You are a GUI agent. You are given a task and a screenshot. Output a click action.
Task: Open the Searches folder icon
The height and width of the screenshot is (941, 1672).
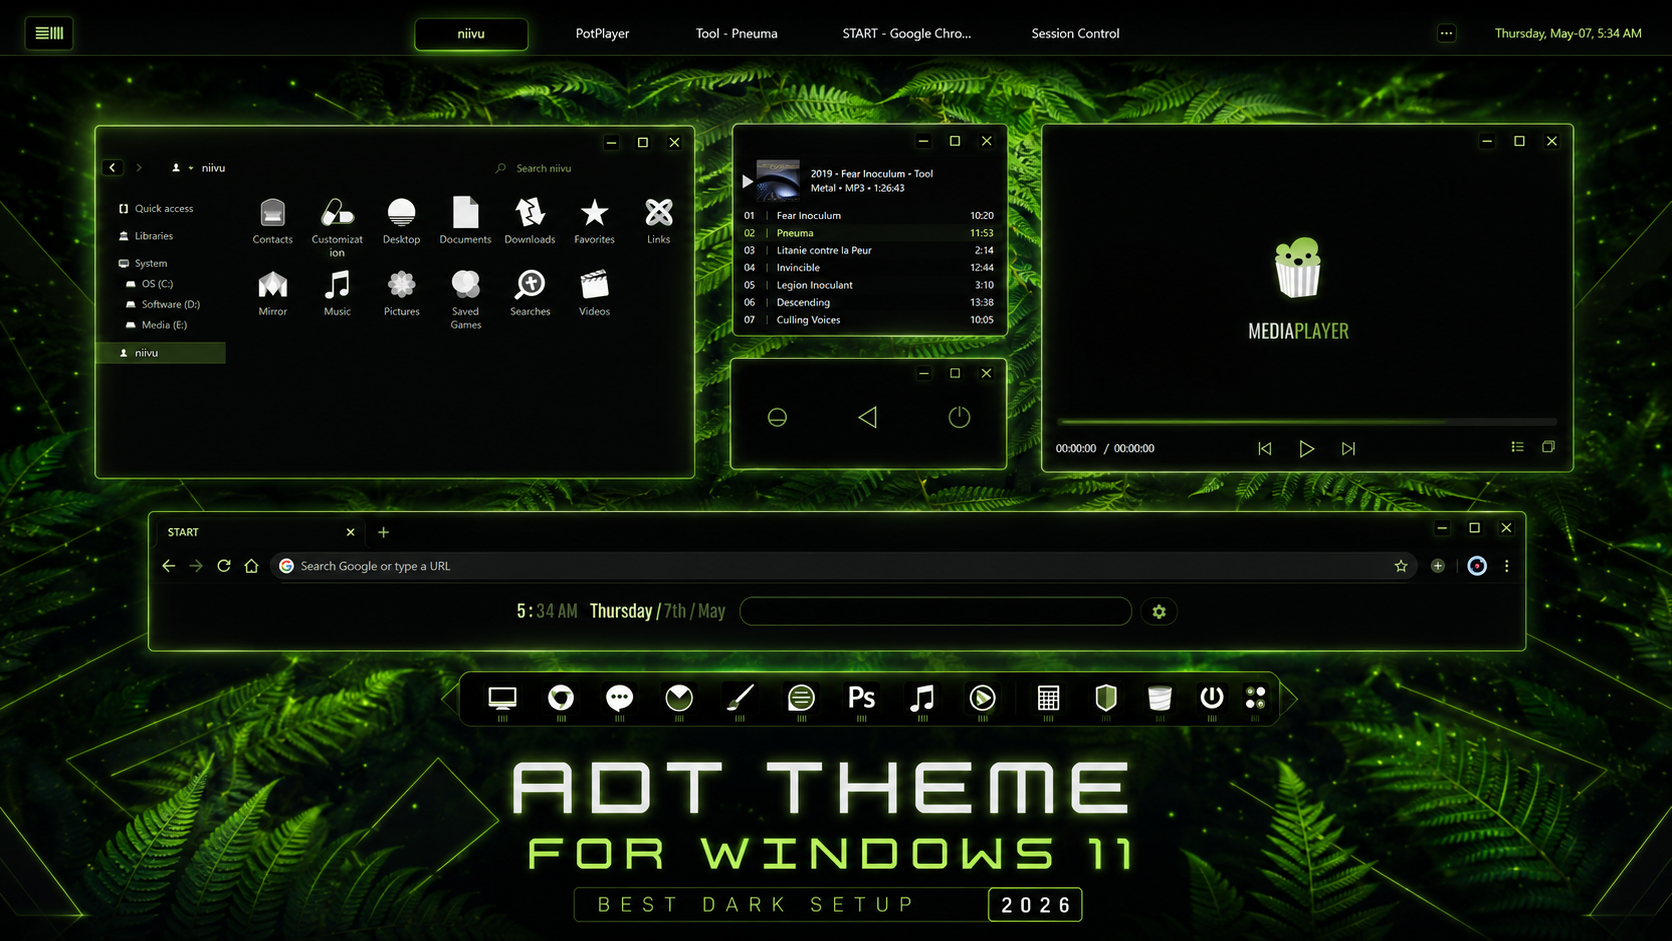(x=530, y=293)
